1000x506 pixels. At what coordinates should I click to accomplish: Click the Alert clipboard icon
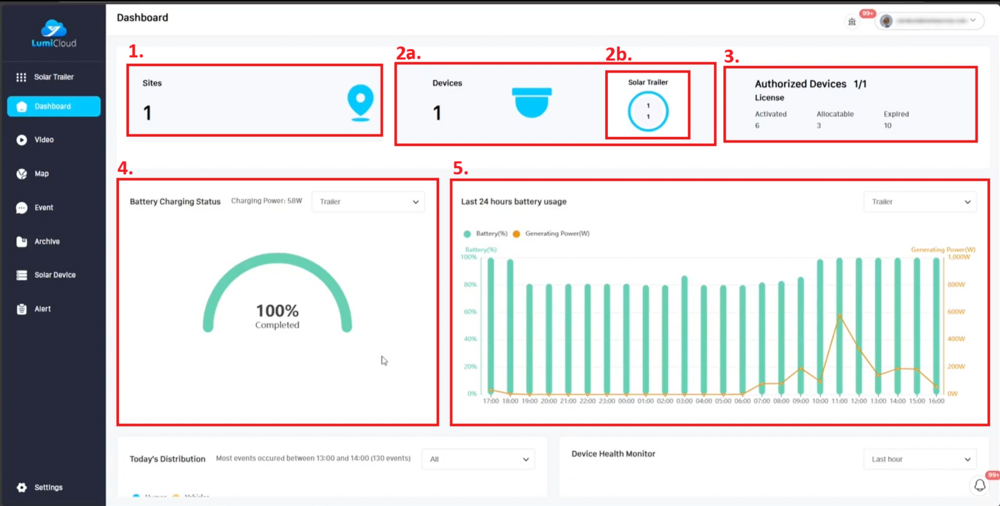tap(21, 309)
